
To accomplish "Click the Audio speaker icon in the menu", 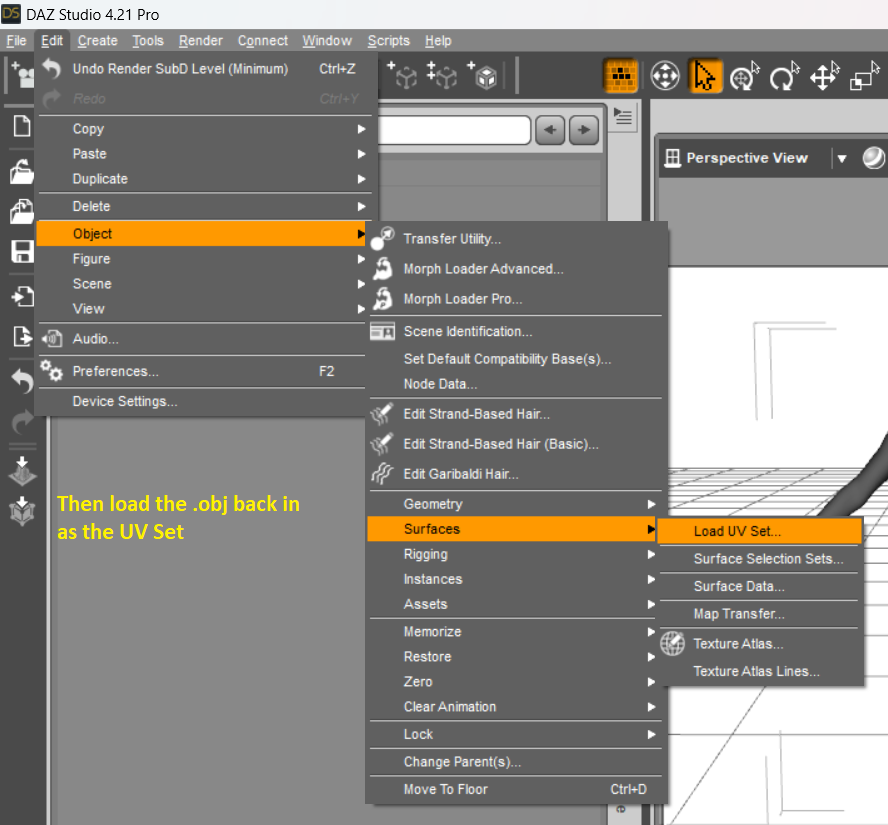I will click(x=52, y=339).
